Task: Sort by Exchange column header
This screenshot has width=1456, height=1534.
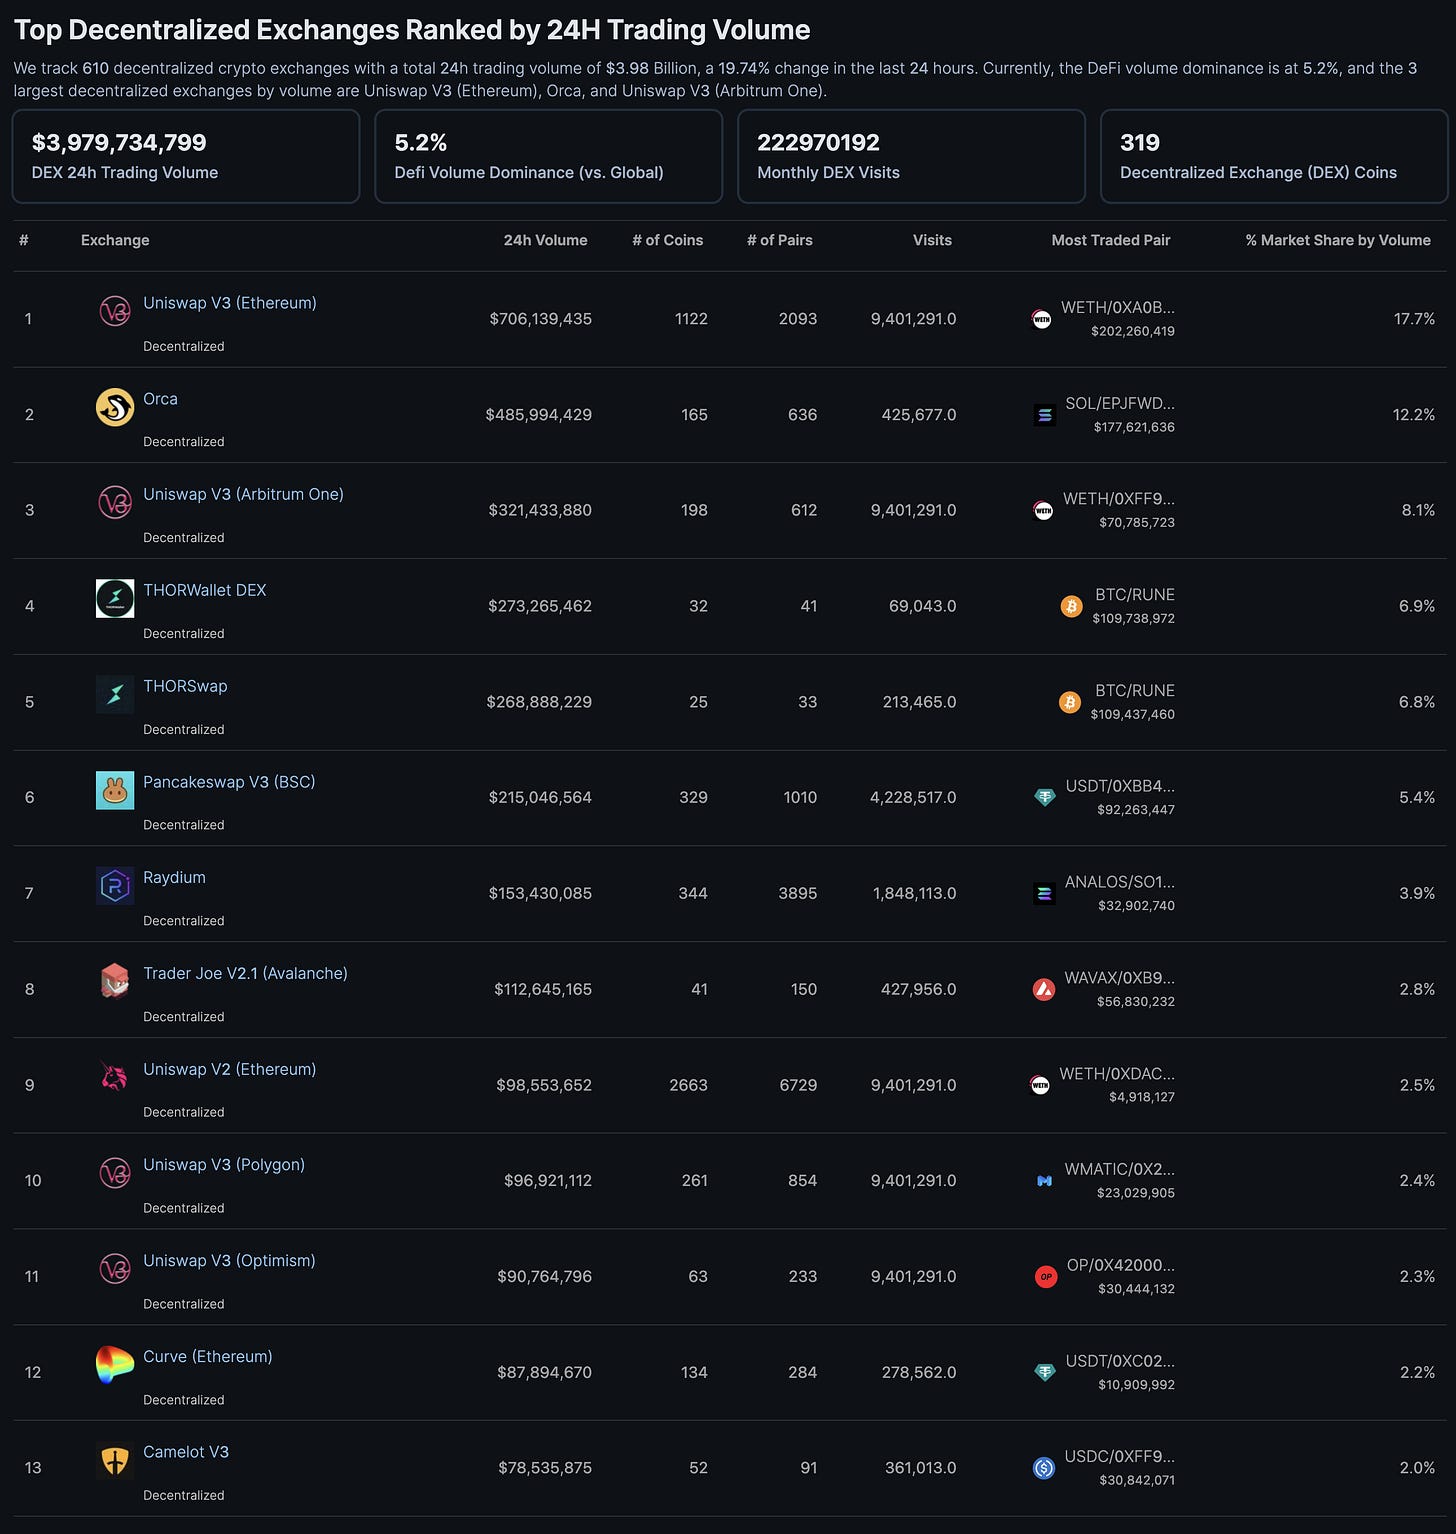Action: [115, 240]
